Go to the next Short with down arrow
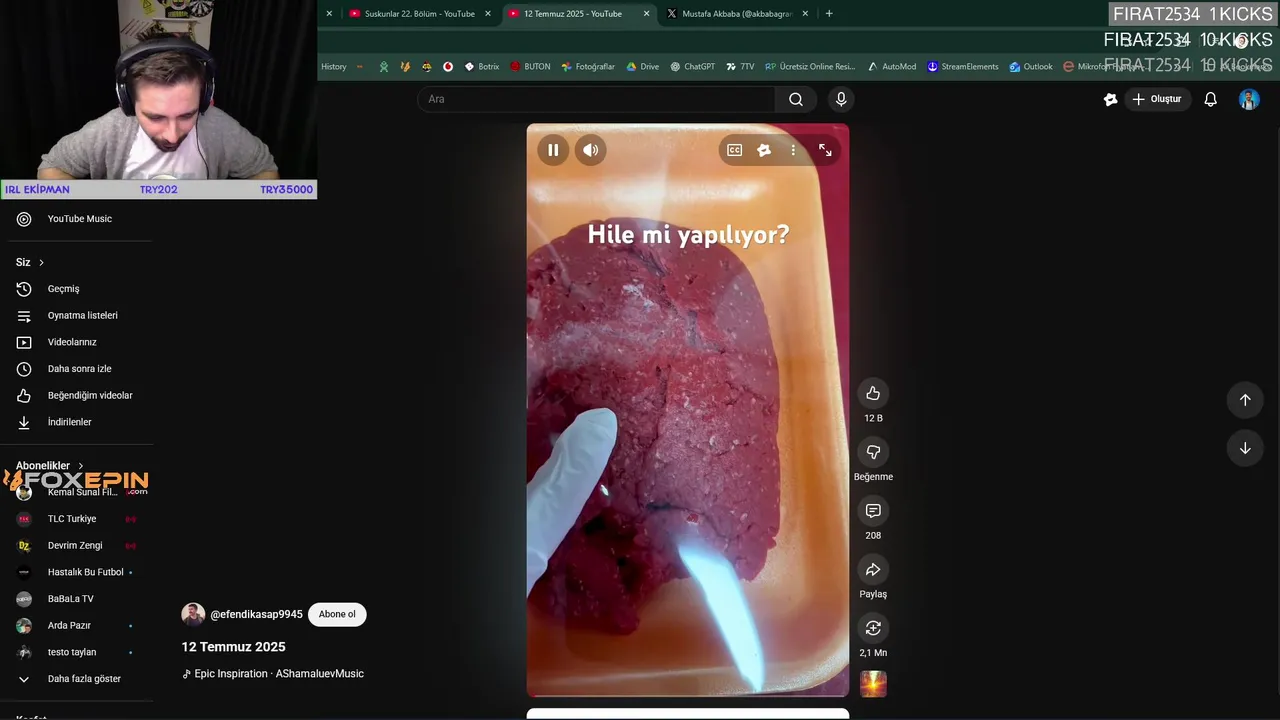 1245,448
